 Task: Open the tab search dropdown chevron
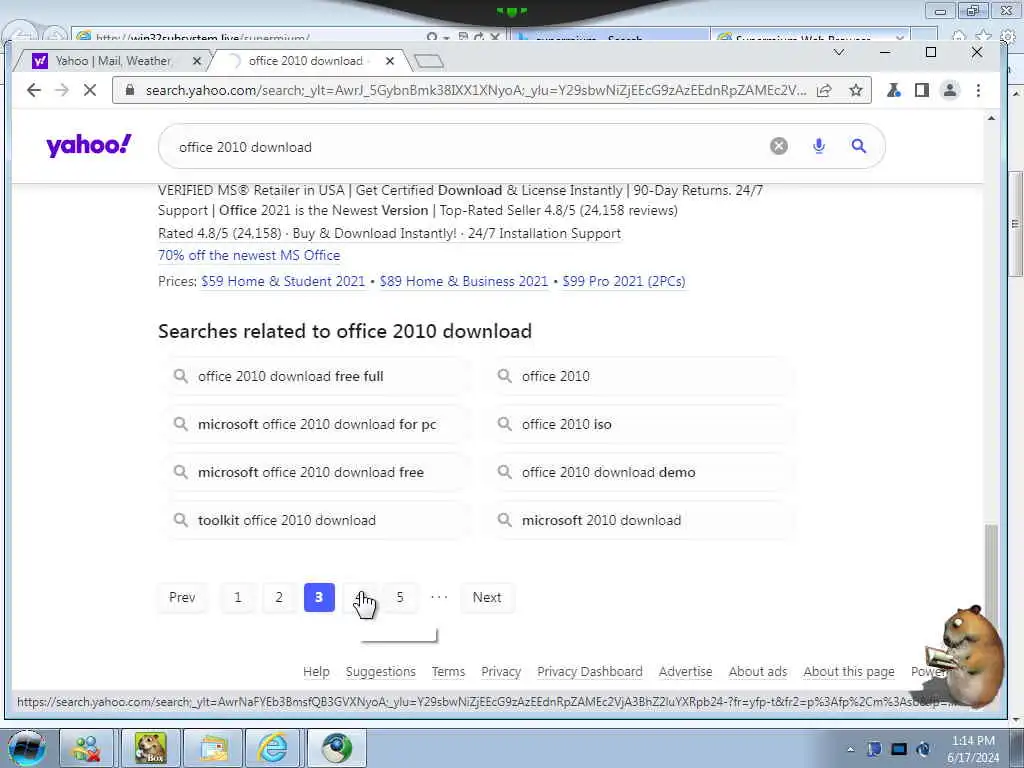point(839,52)
